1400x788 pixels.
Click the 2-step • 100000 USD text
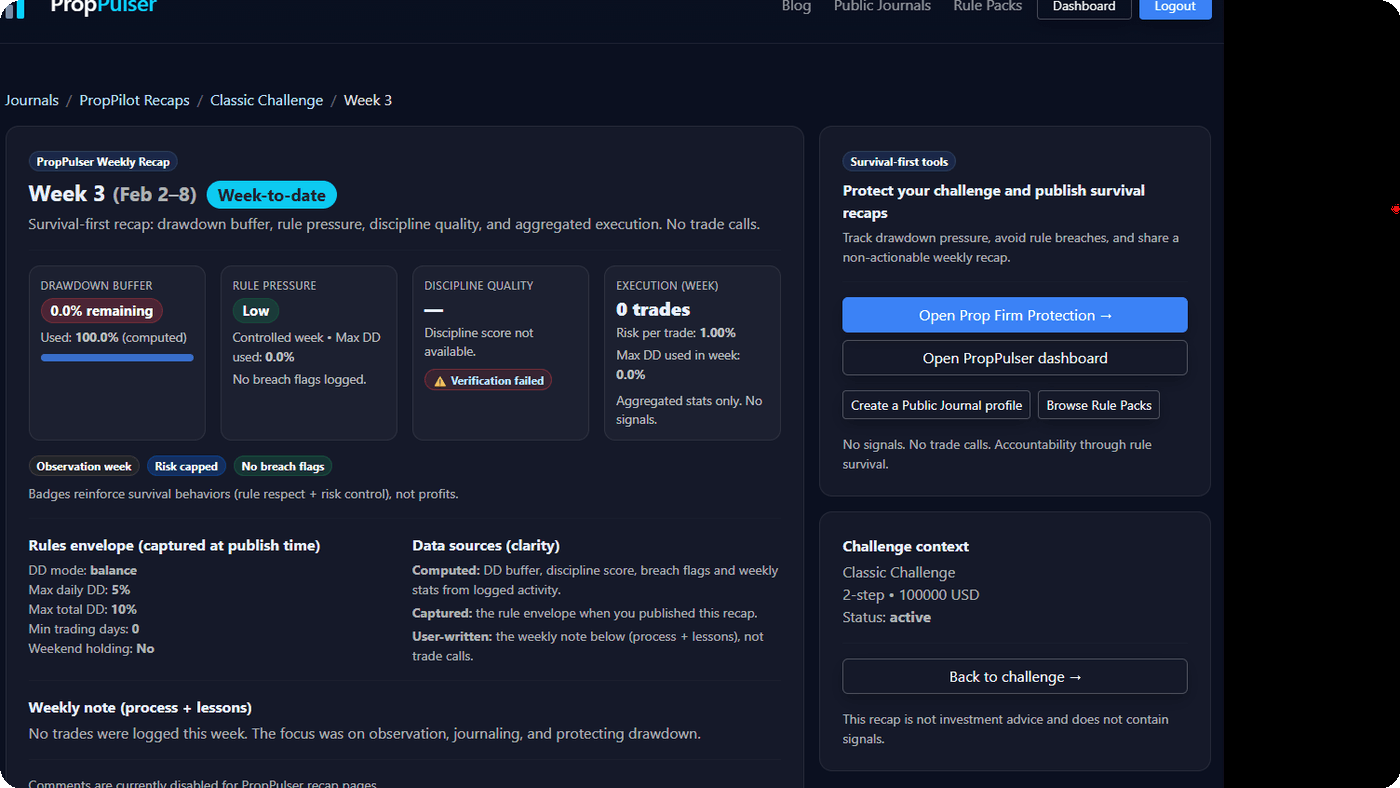[x=911, y=595]
